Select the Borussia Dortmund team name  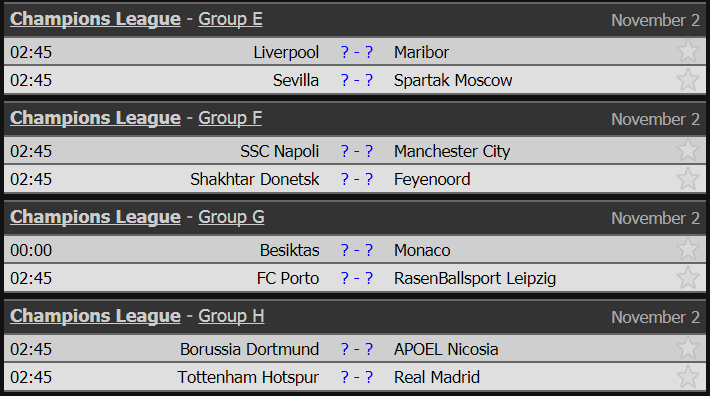[x=249, y=349]
